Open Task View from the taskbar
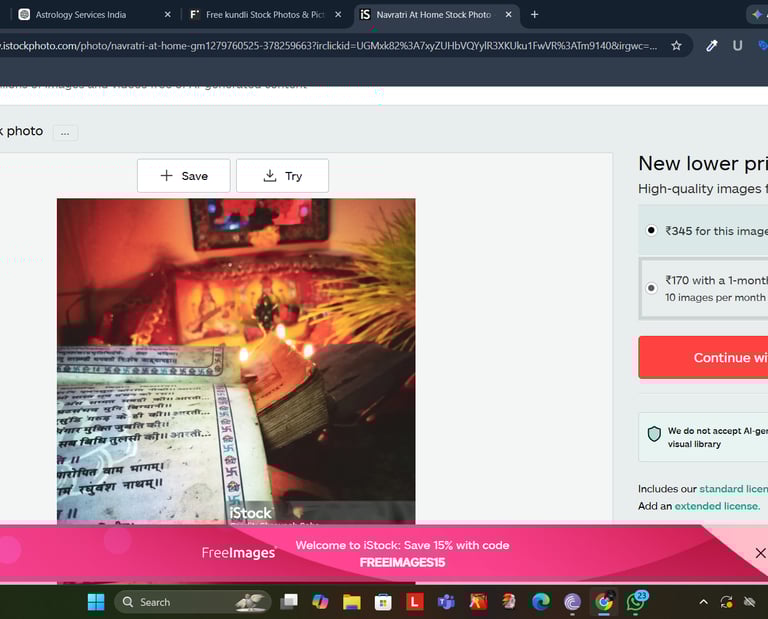The height and width of the screenshot is (619, 768). tap(289, 602)
